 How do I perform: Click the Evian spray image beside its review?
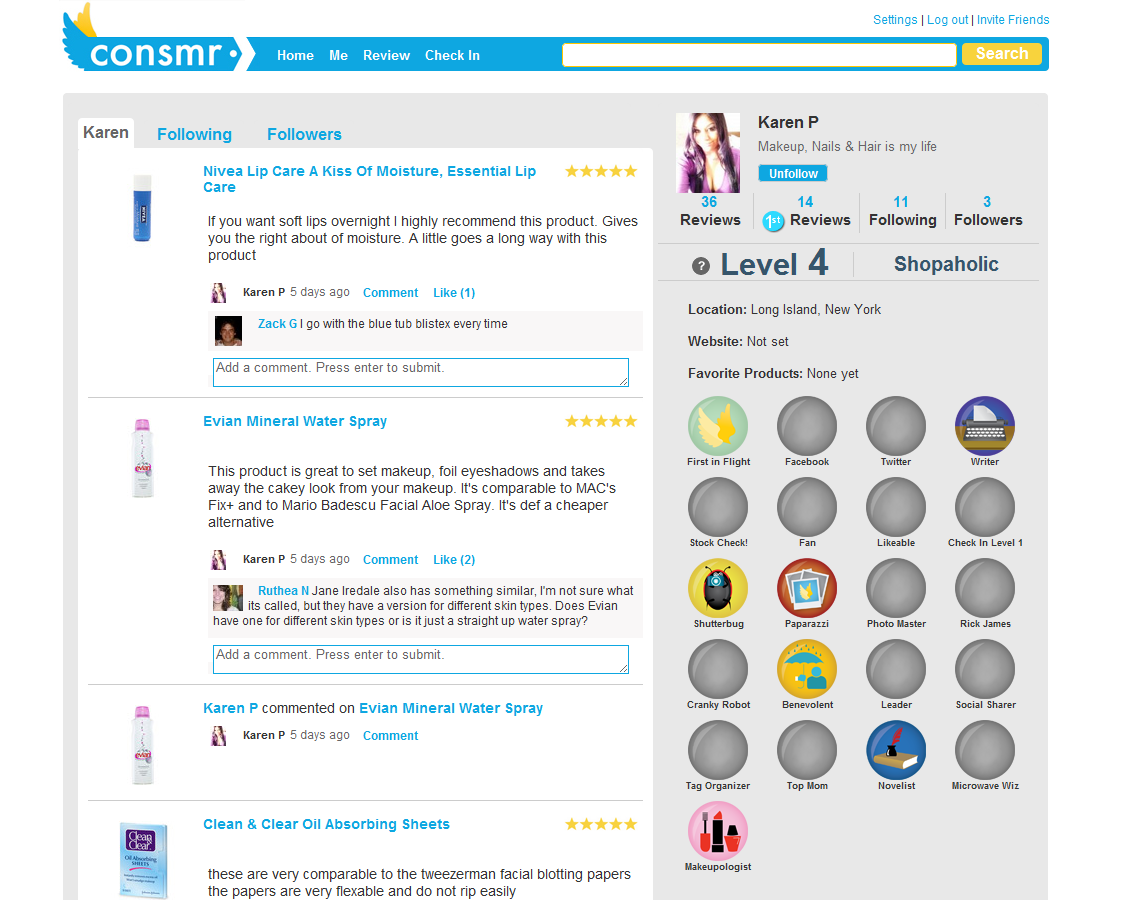coord(143,458)
